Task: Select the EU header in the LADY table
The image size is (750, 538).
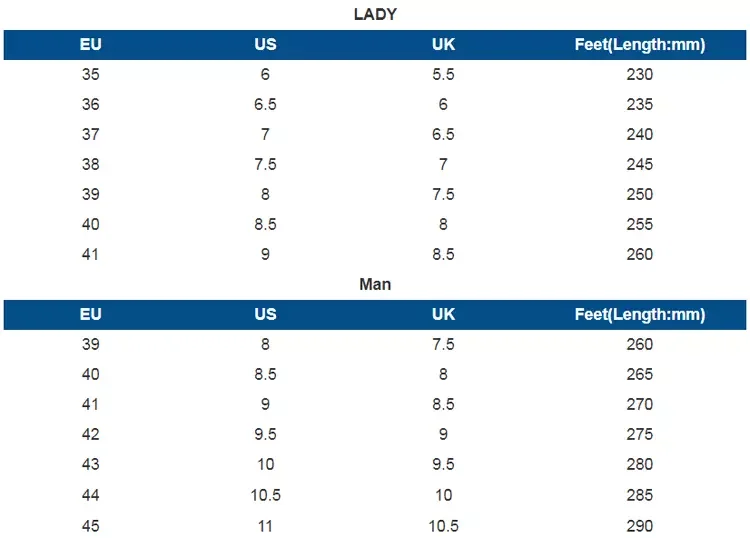Action: (90, 44)
